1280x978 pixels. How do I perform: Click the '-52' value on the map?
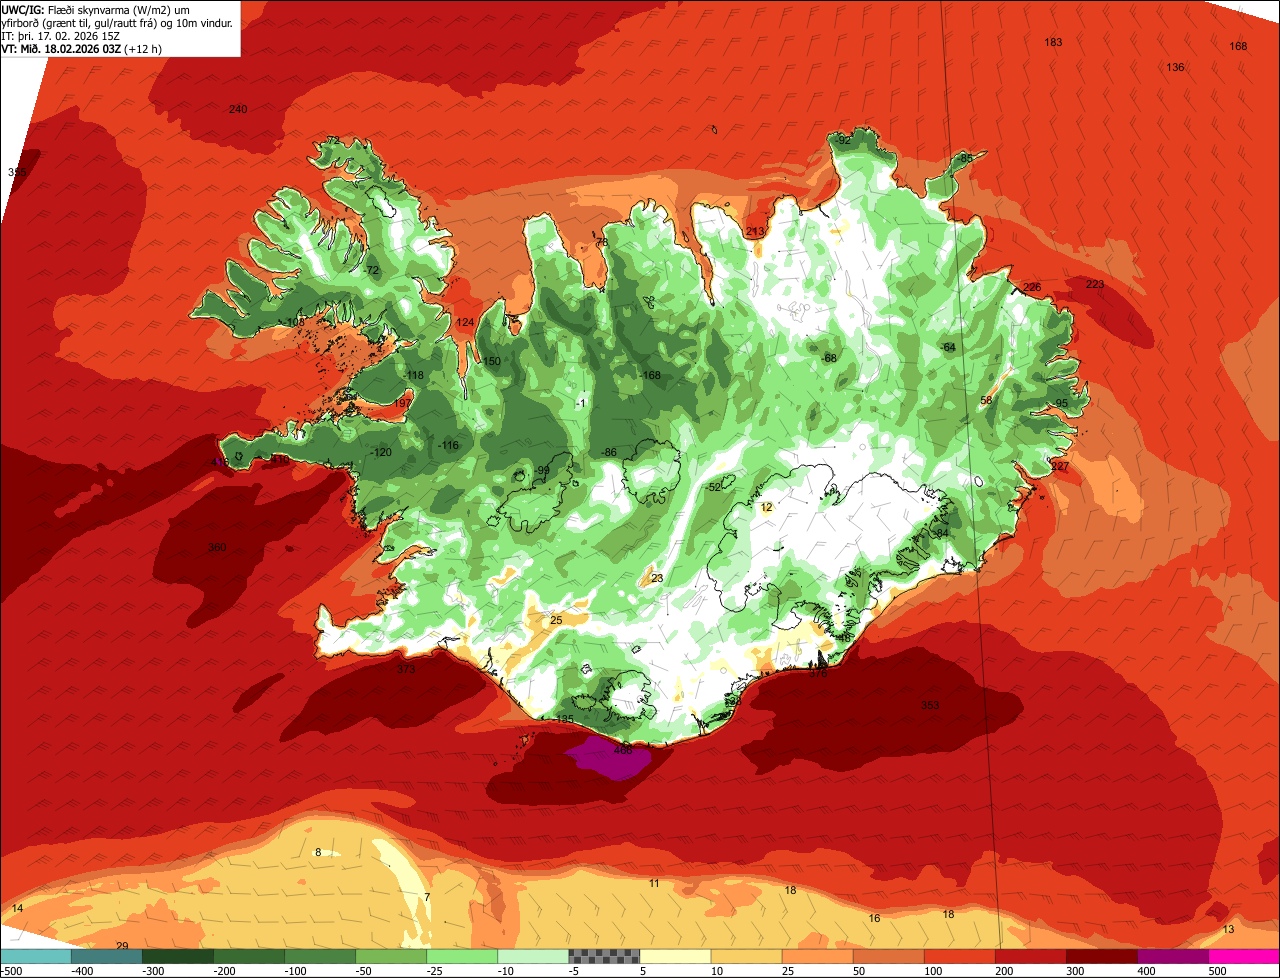tap(713, 487)
